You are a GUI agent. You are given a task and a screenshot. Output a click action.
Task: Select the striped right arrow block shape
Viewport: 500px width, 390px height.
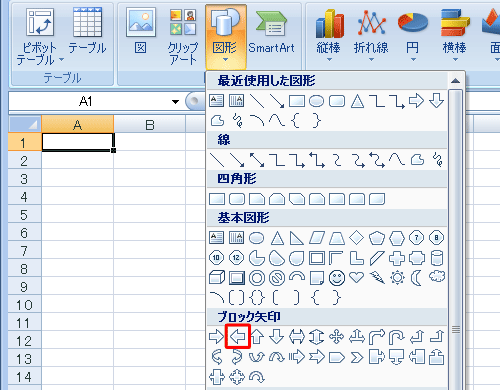(x=297, y=357)
